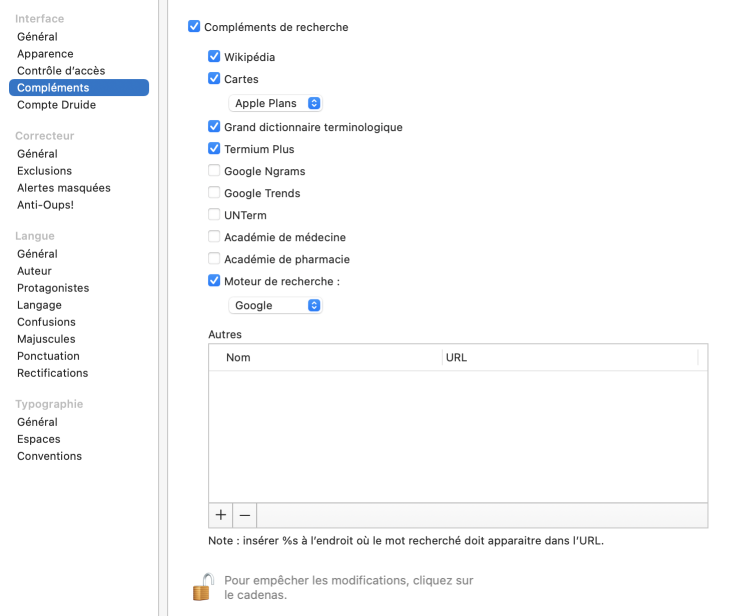This screenshot has height=616, width=747.
Task: Enable the UNTerm checkbox
Action: tap(214, 215)
